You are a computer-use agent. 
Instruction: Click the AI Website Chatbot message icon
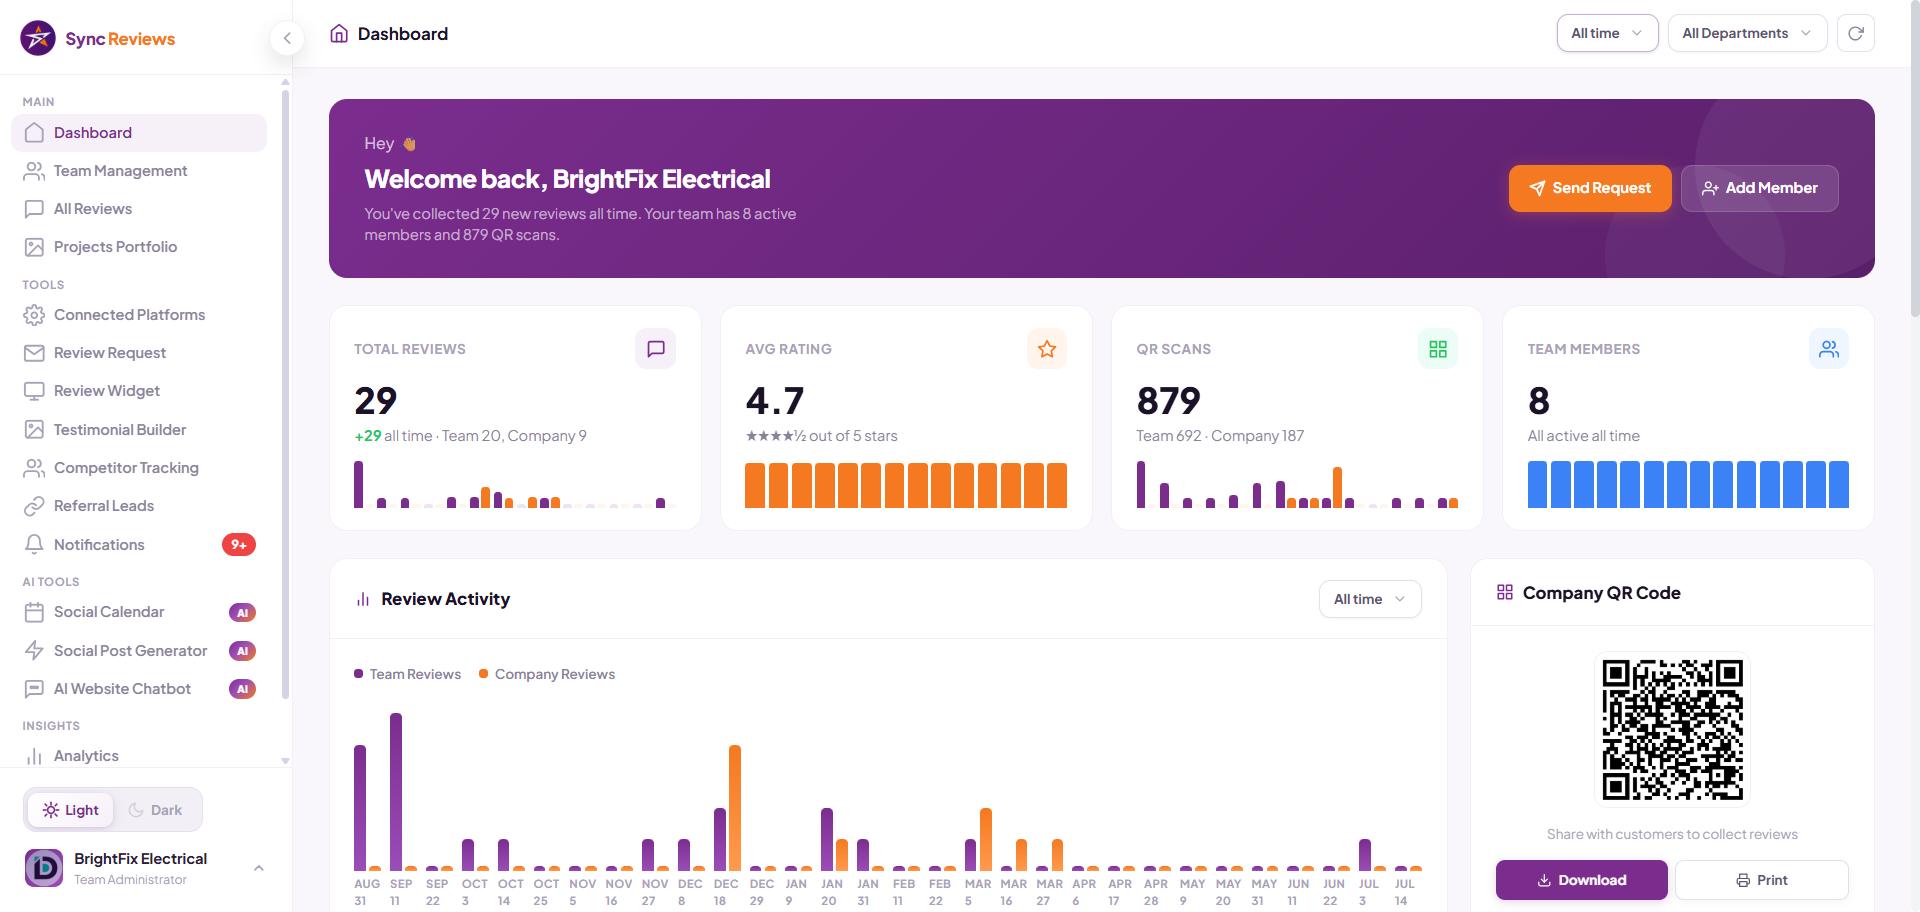(x=34, y=689)
